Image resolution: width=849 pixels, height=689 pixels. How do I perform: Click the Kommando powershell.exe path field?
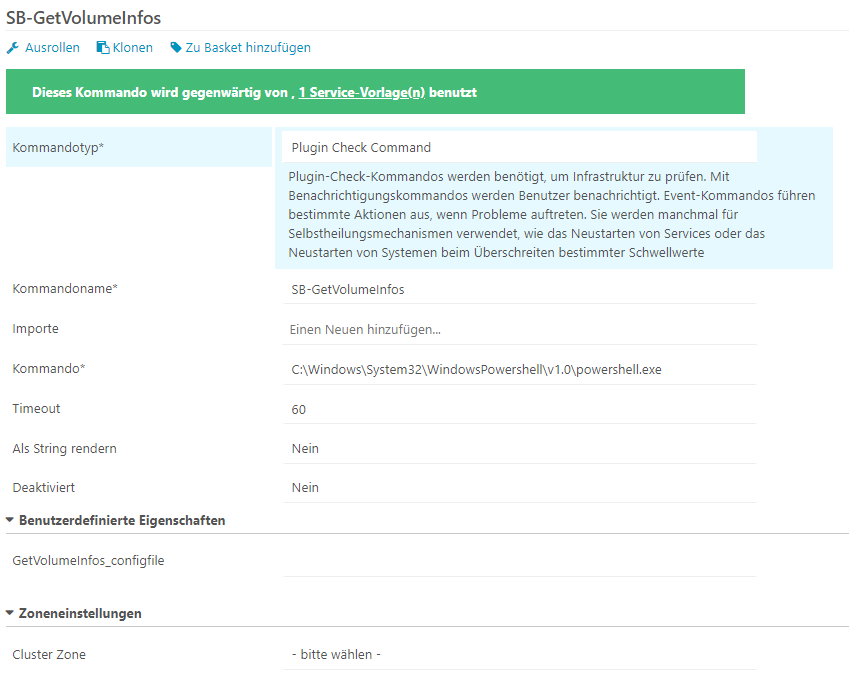click(x=519, y=369)
